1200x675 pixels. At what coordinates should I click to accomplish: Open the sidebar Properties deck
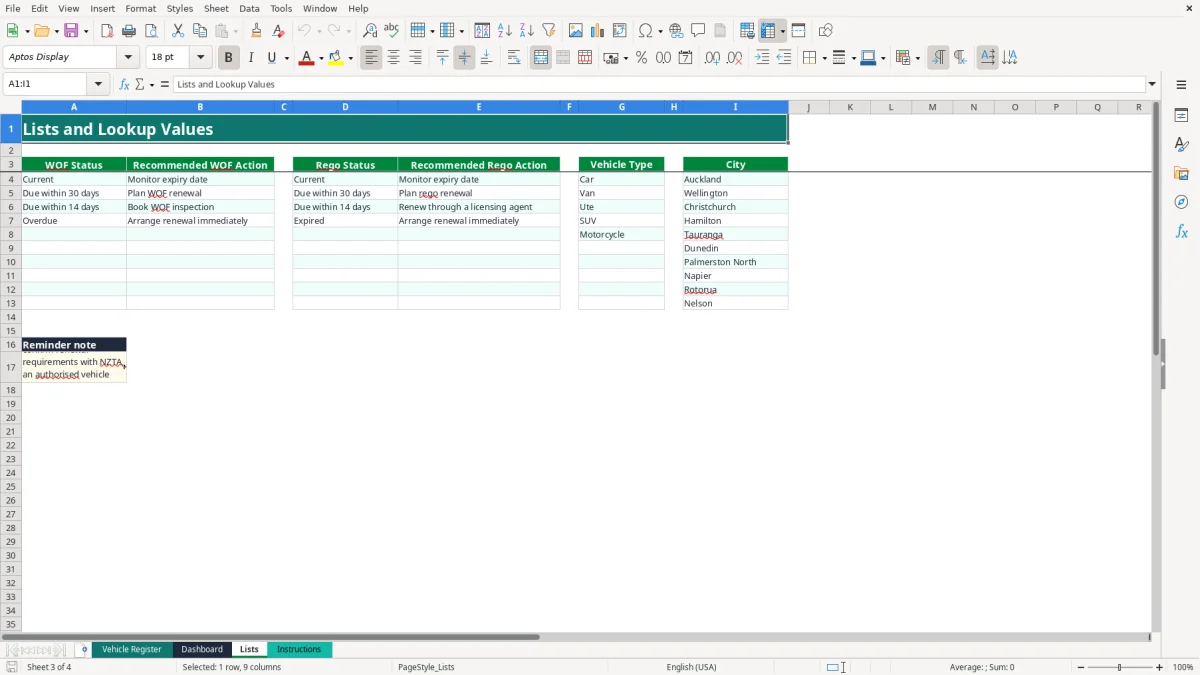click(x=1181, y=115)
